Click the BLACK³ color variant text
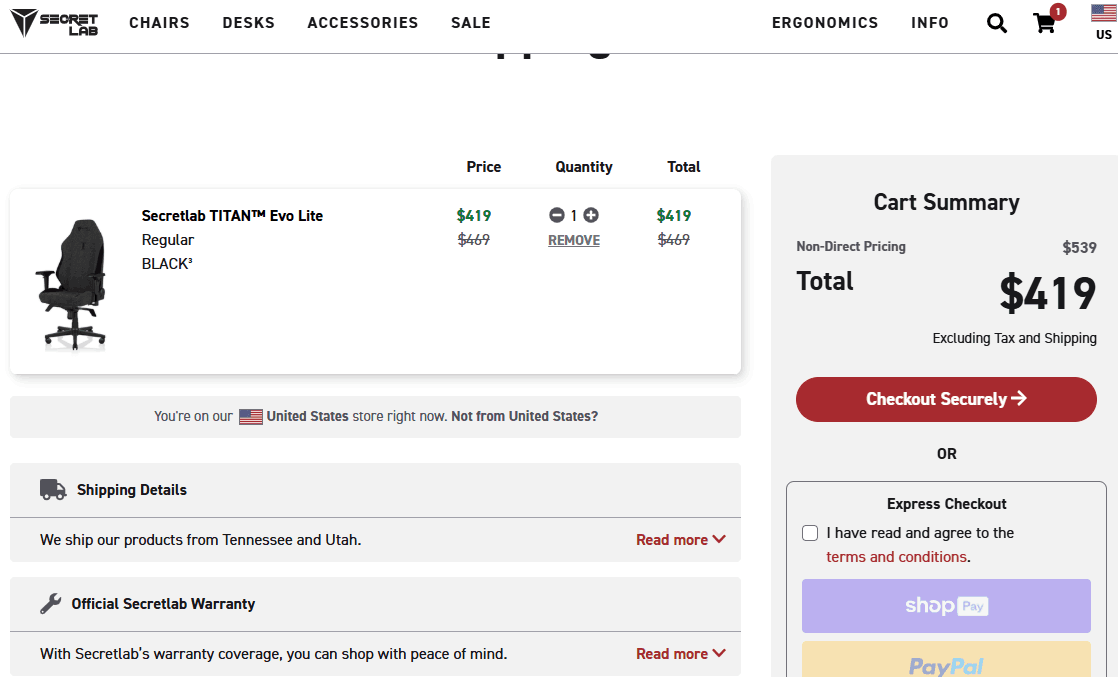This screenshot has height=677, width=1118. tap(168, 264)
